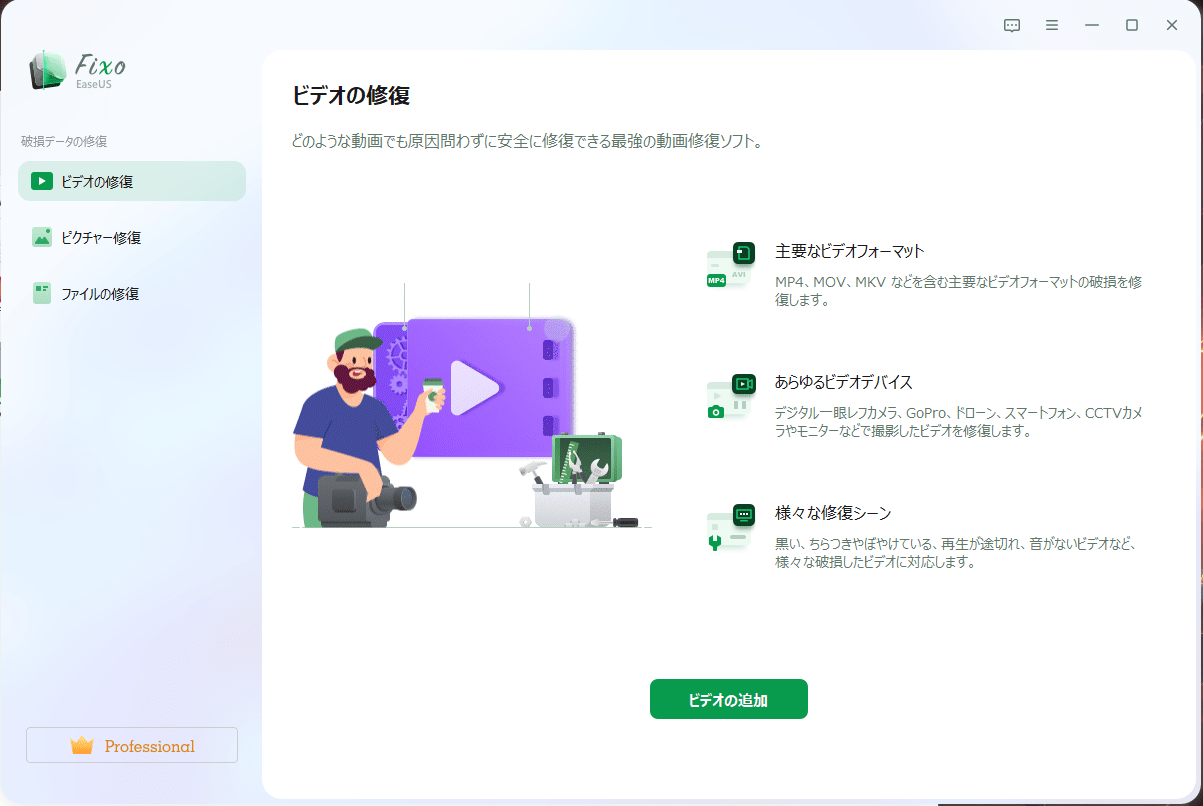
Task: Click the 様々な修復シーン heading
Action: tap(833, 513)
